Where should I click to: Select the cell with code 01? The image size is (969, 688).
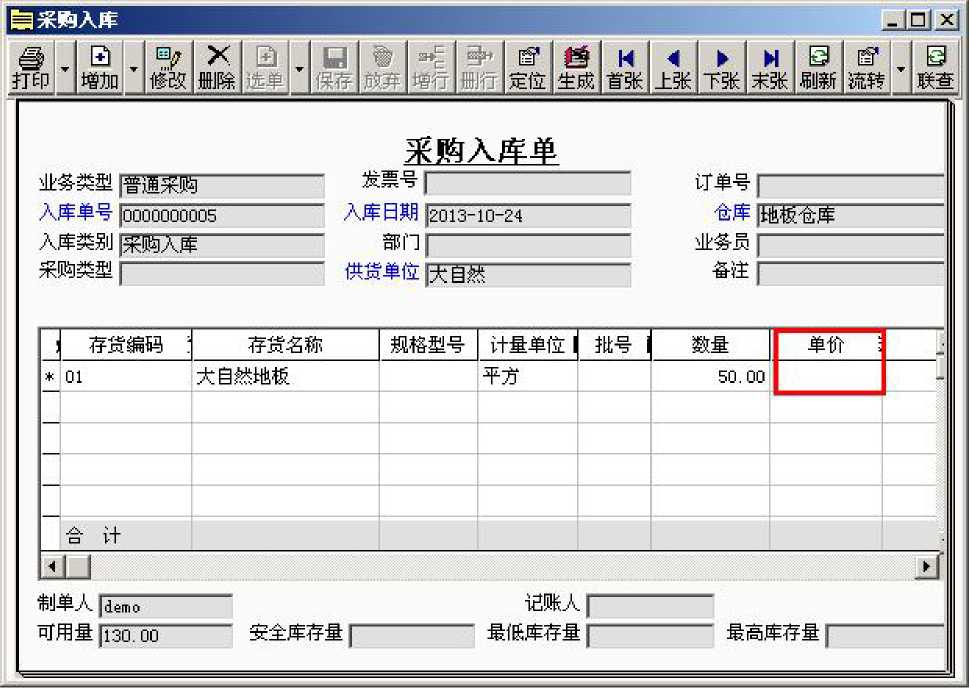126,376
